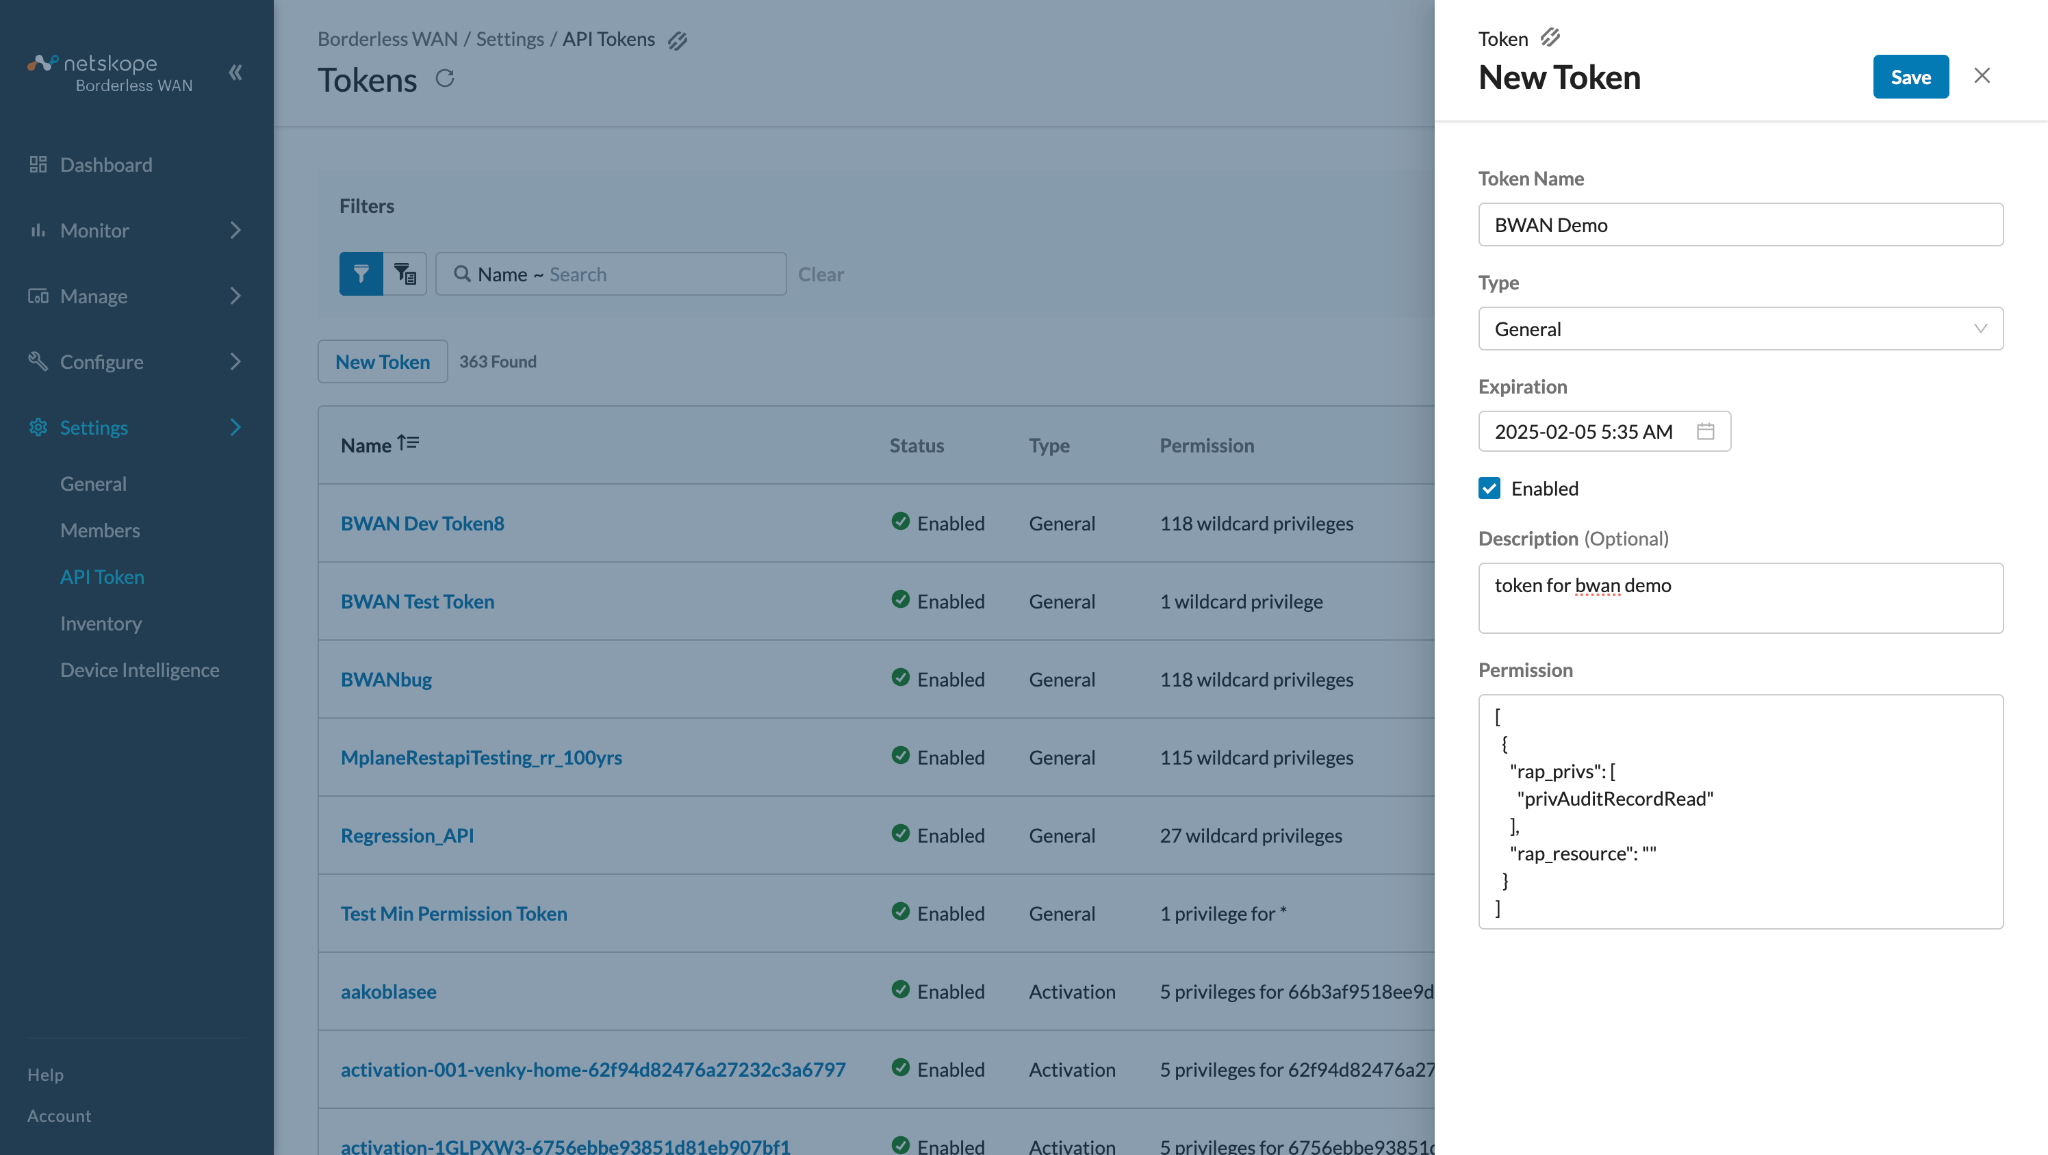
Task: Toggle the Enabled checkbox
Action: [x=1489, y=488]
